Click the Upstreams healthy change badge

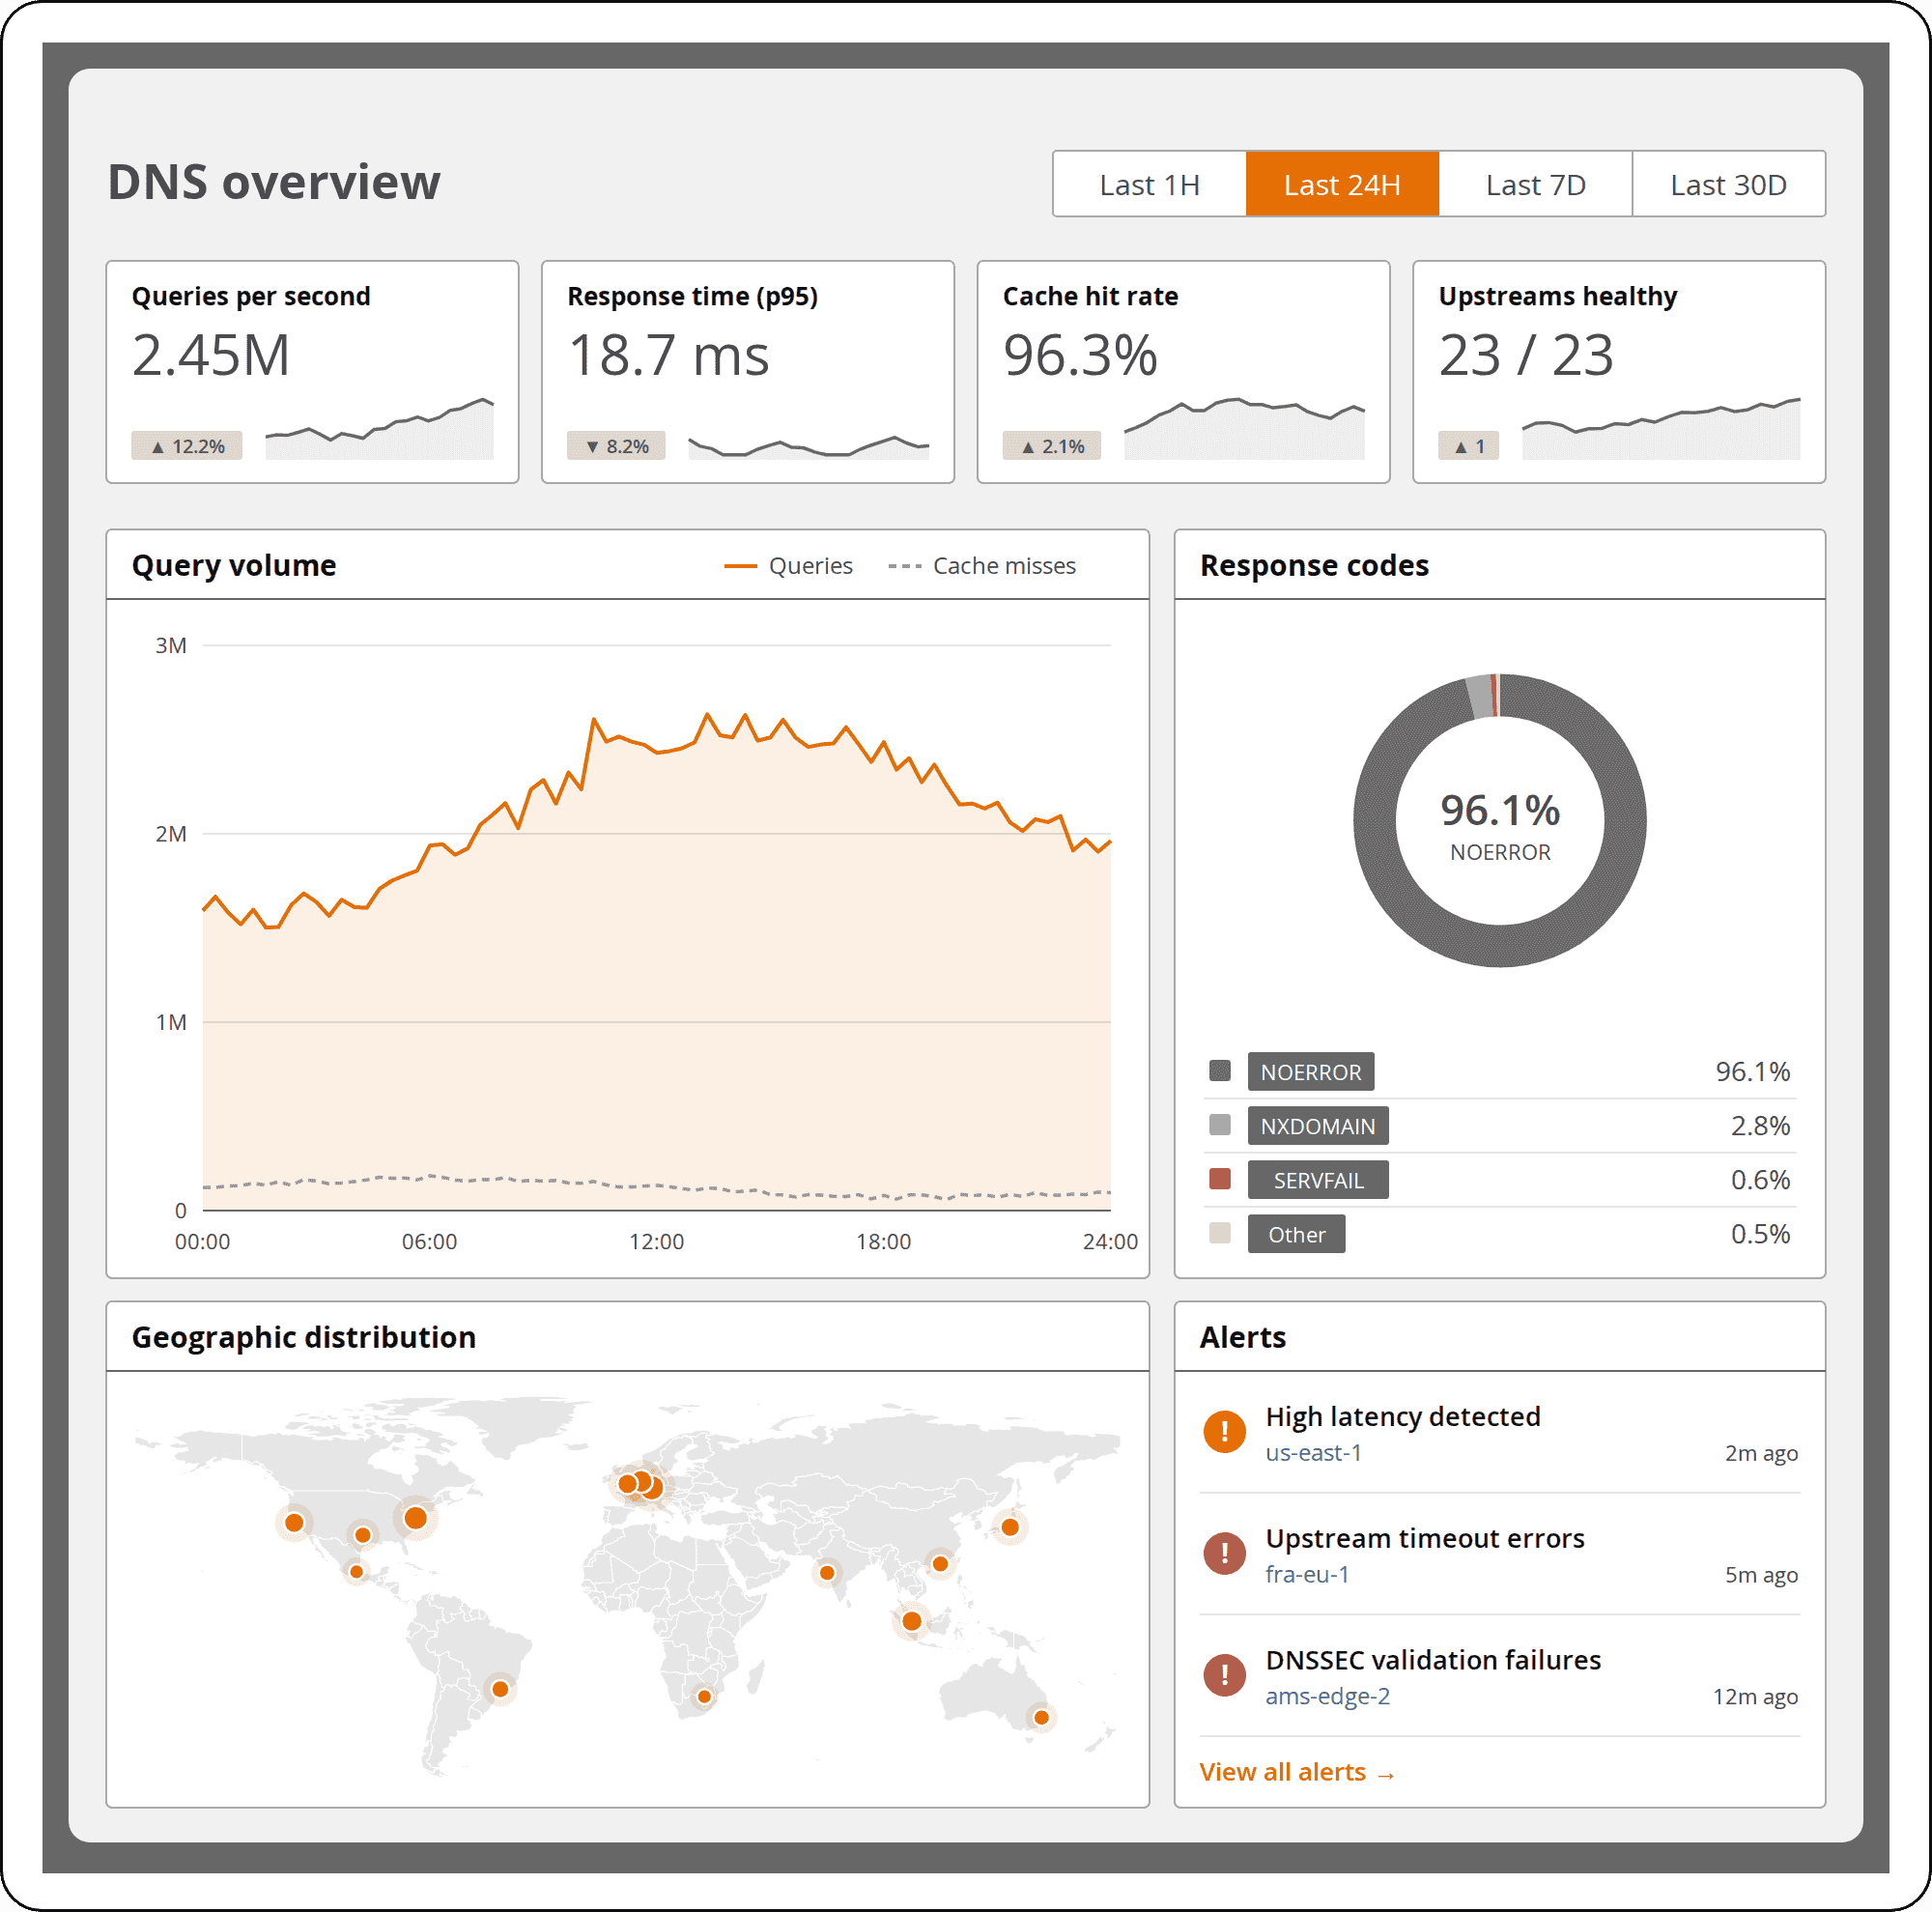[x=1468, y=446]
